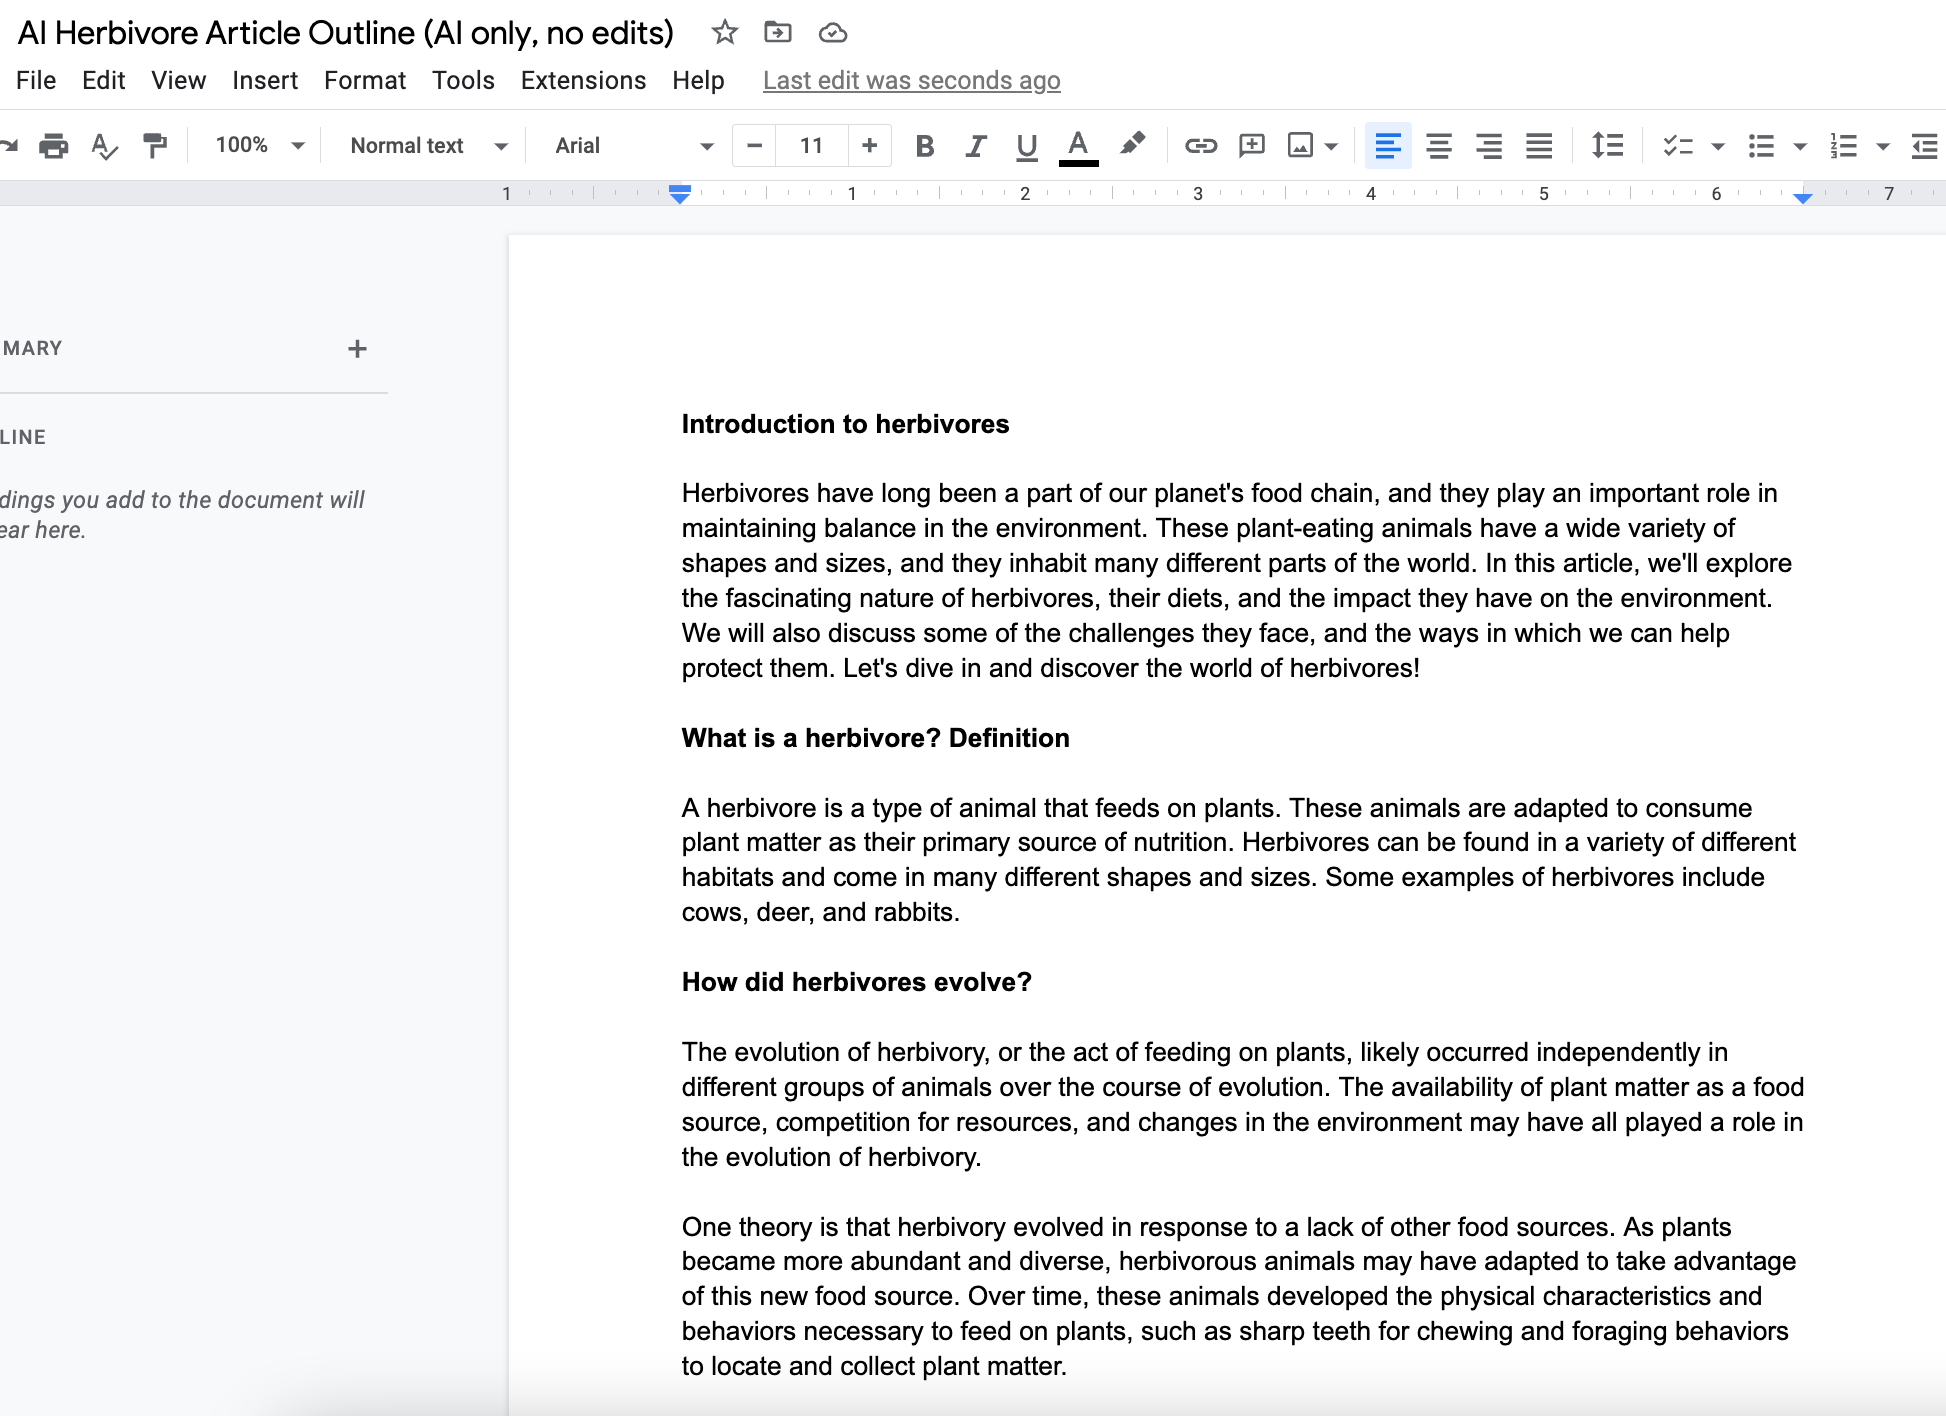1946x1416 pixels.
Task: Open the Extensions menu
Action: [583, 80]
